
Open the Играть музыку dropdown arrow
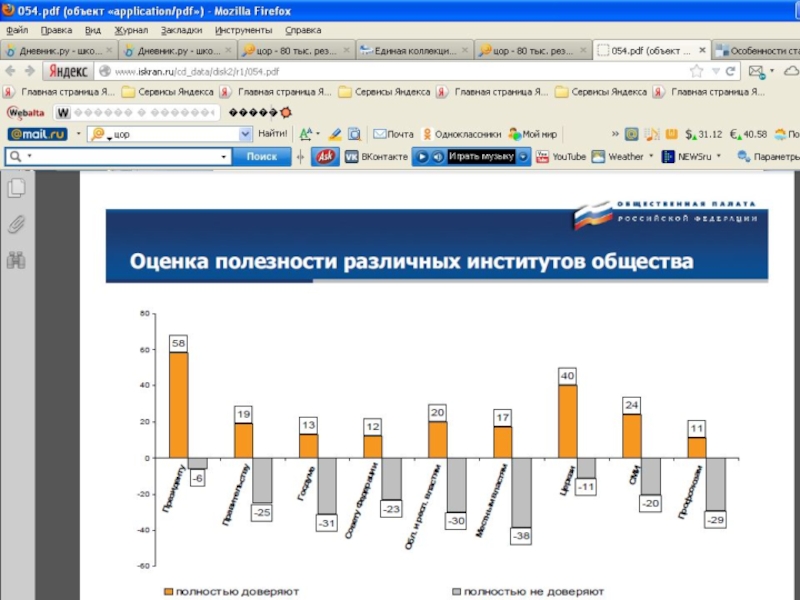click(x=523, y=157)
